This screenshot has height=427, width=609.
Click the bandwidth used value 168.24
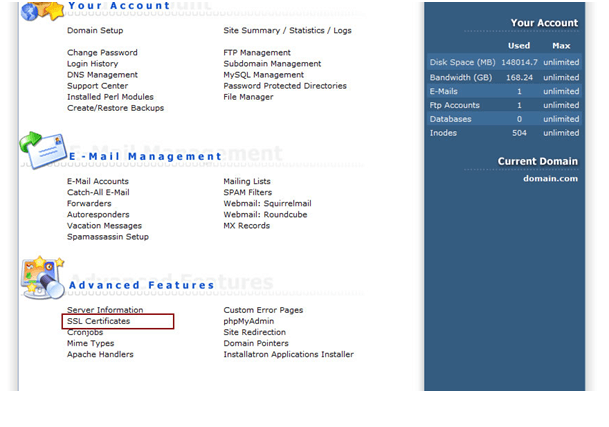pyautogui.click(x=519, y=77)
